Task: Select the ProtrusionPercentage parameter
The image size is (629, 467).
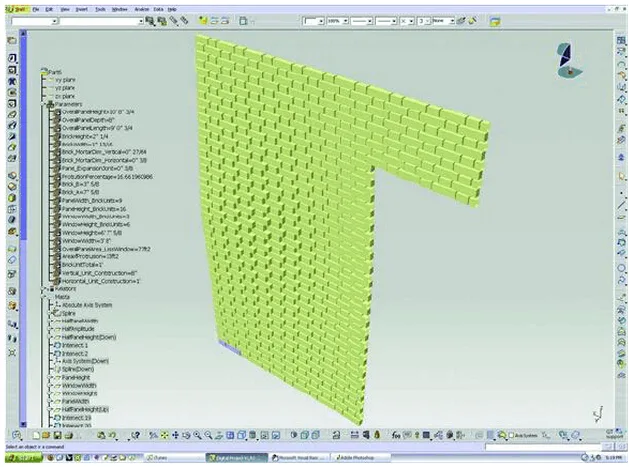Action: [x=107, y=177]
